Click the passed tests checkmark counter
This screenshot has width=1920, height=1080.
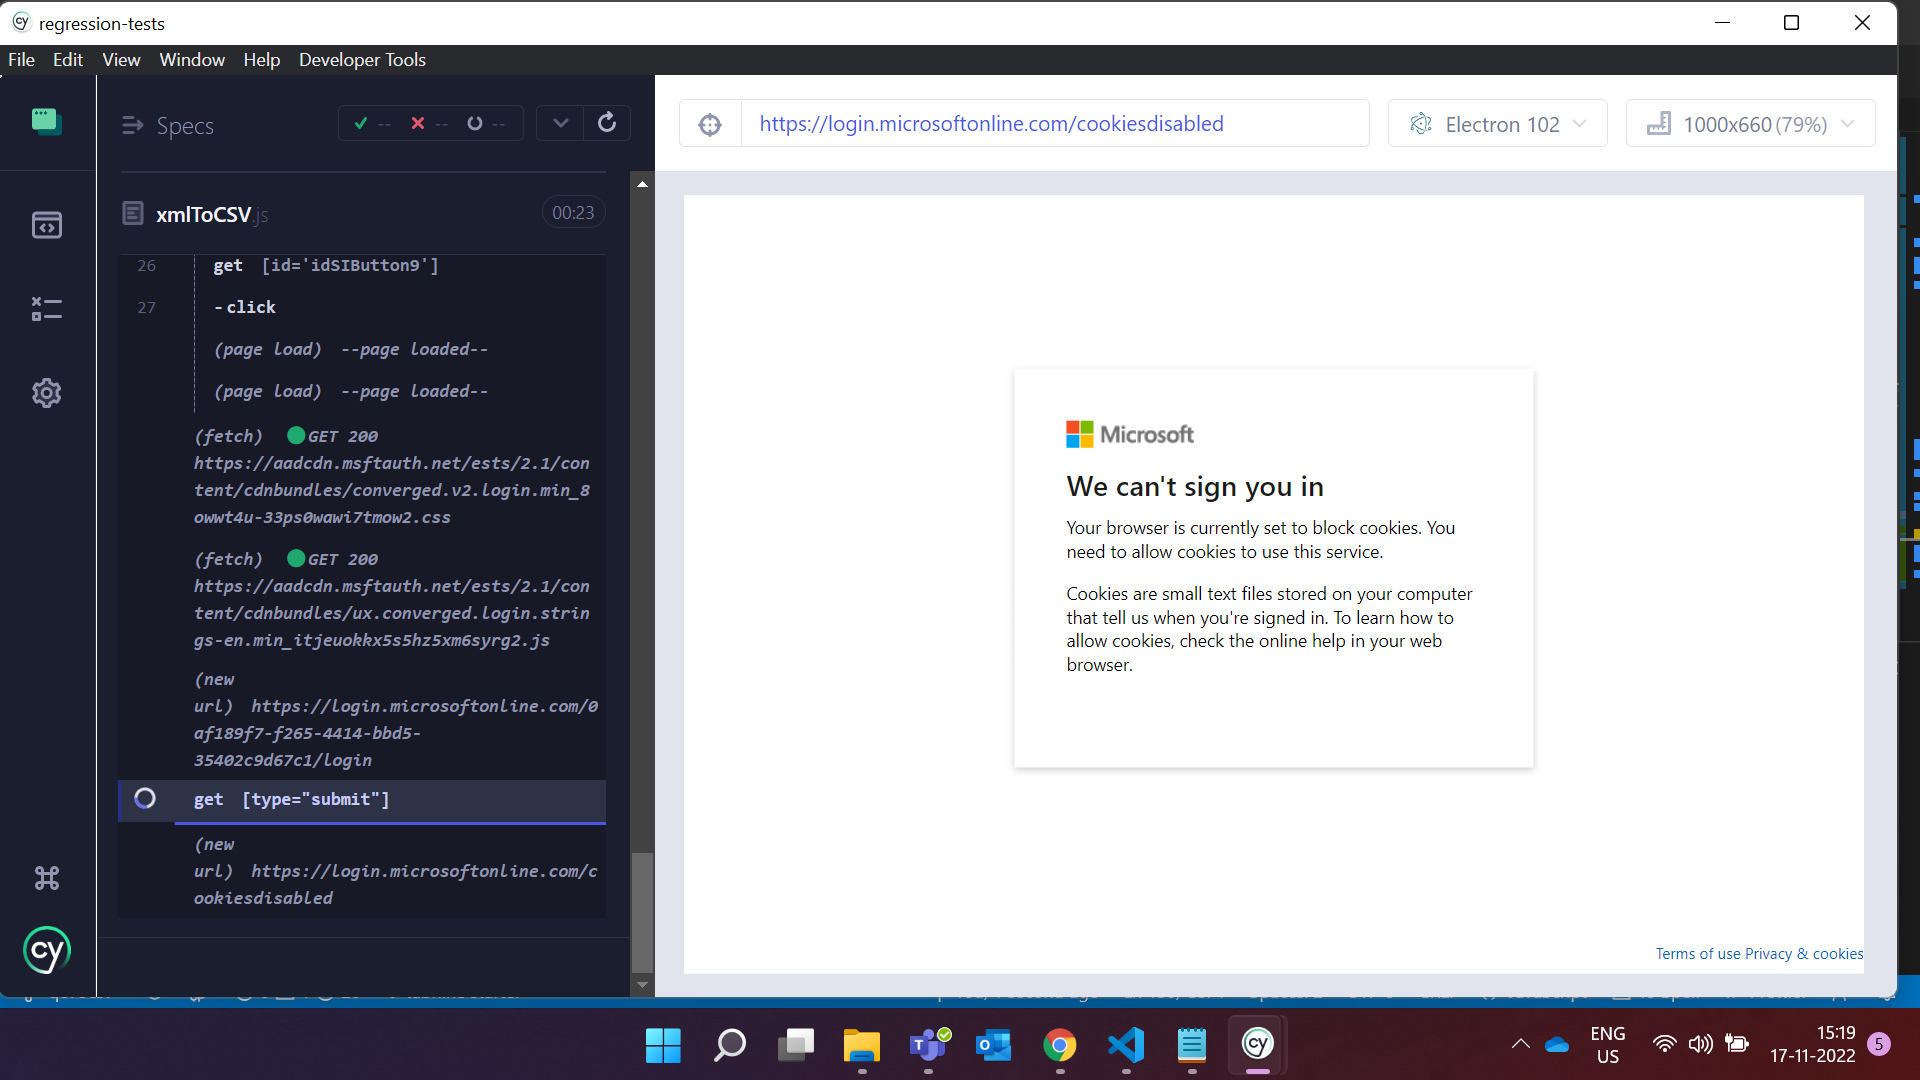click(x=375, y=123)
